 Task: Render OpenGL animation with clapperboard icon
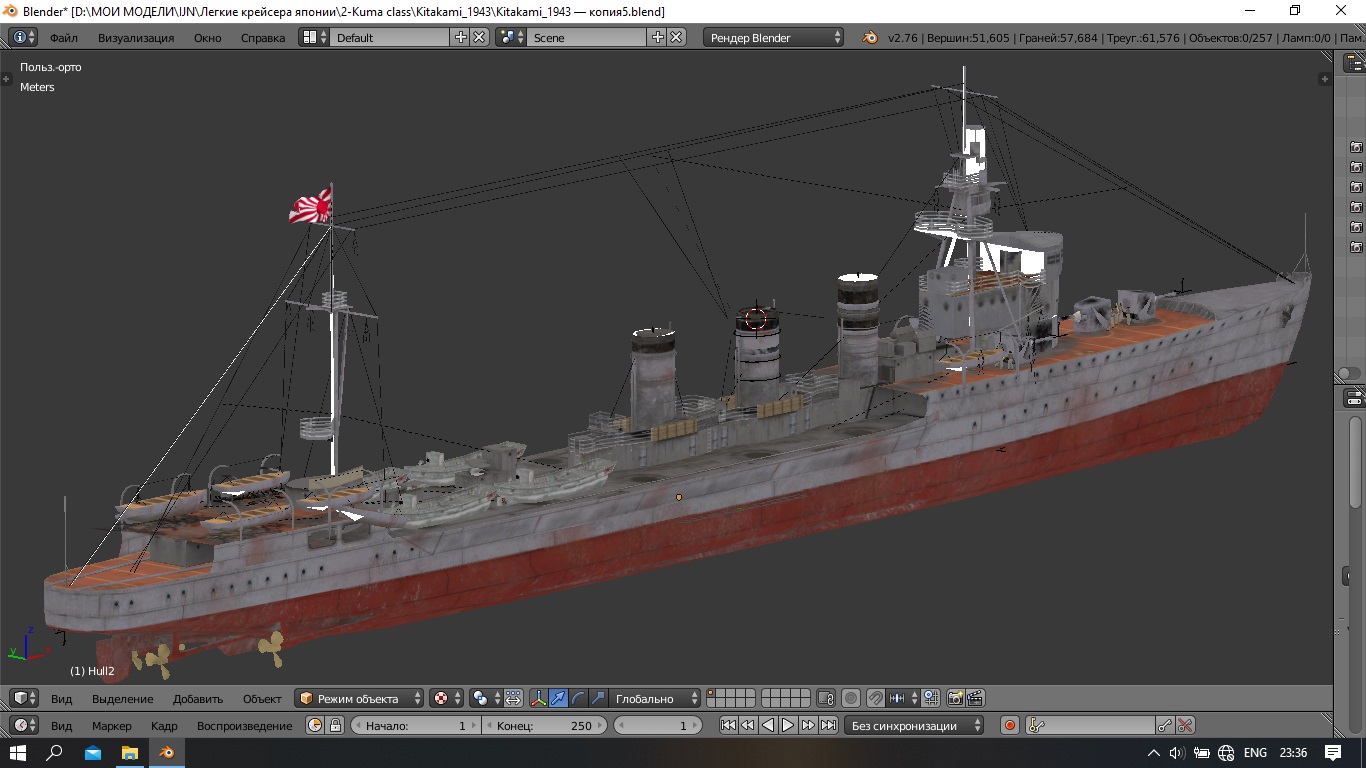pos(975,698)
